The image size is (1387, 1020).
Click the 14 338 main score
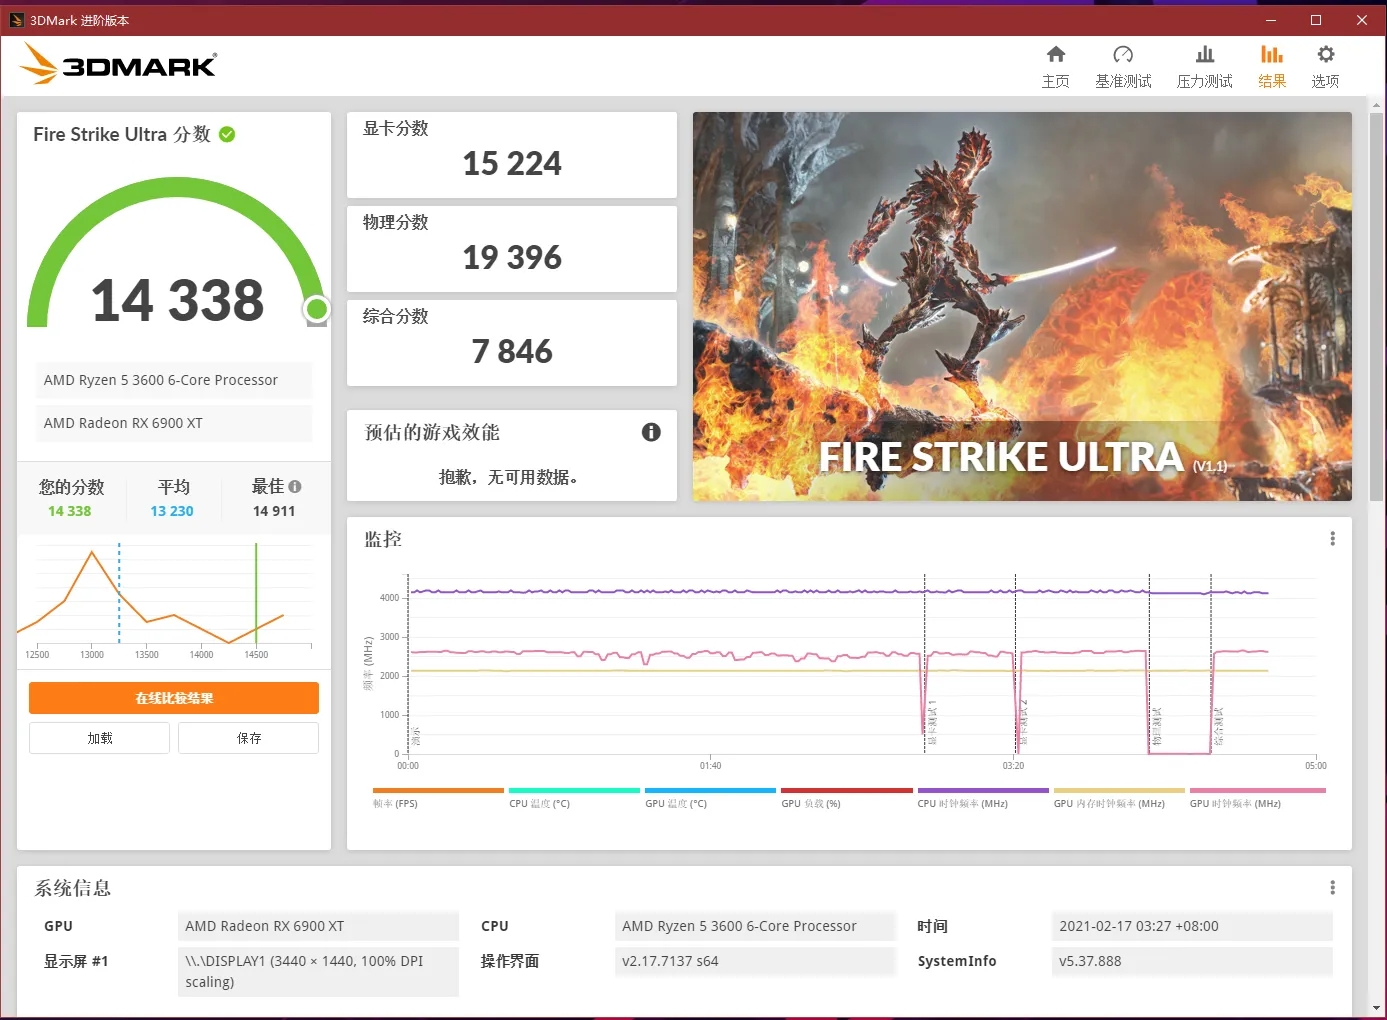coord(178,300)
